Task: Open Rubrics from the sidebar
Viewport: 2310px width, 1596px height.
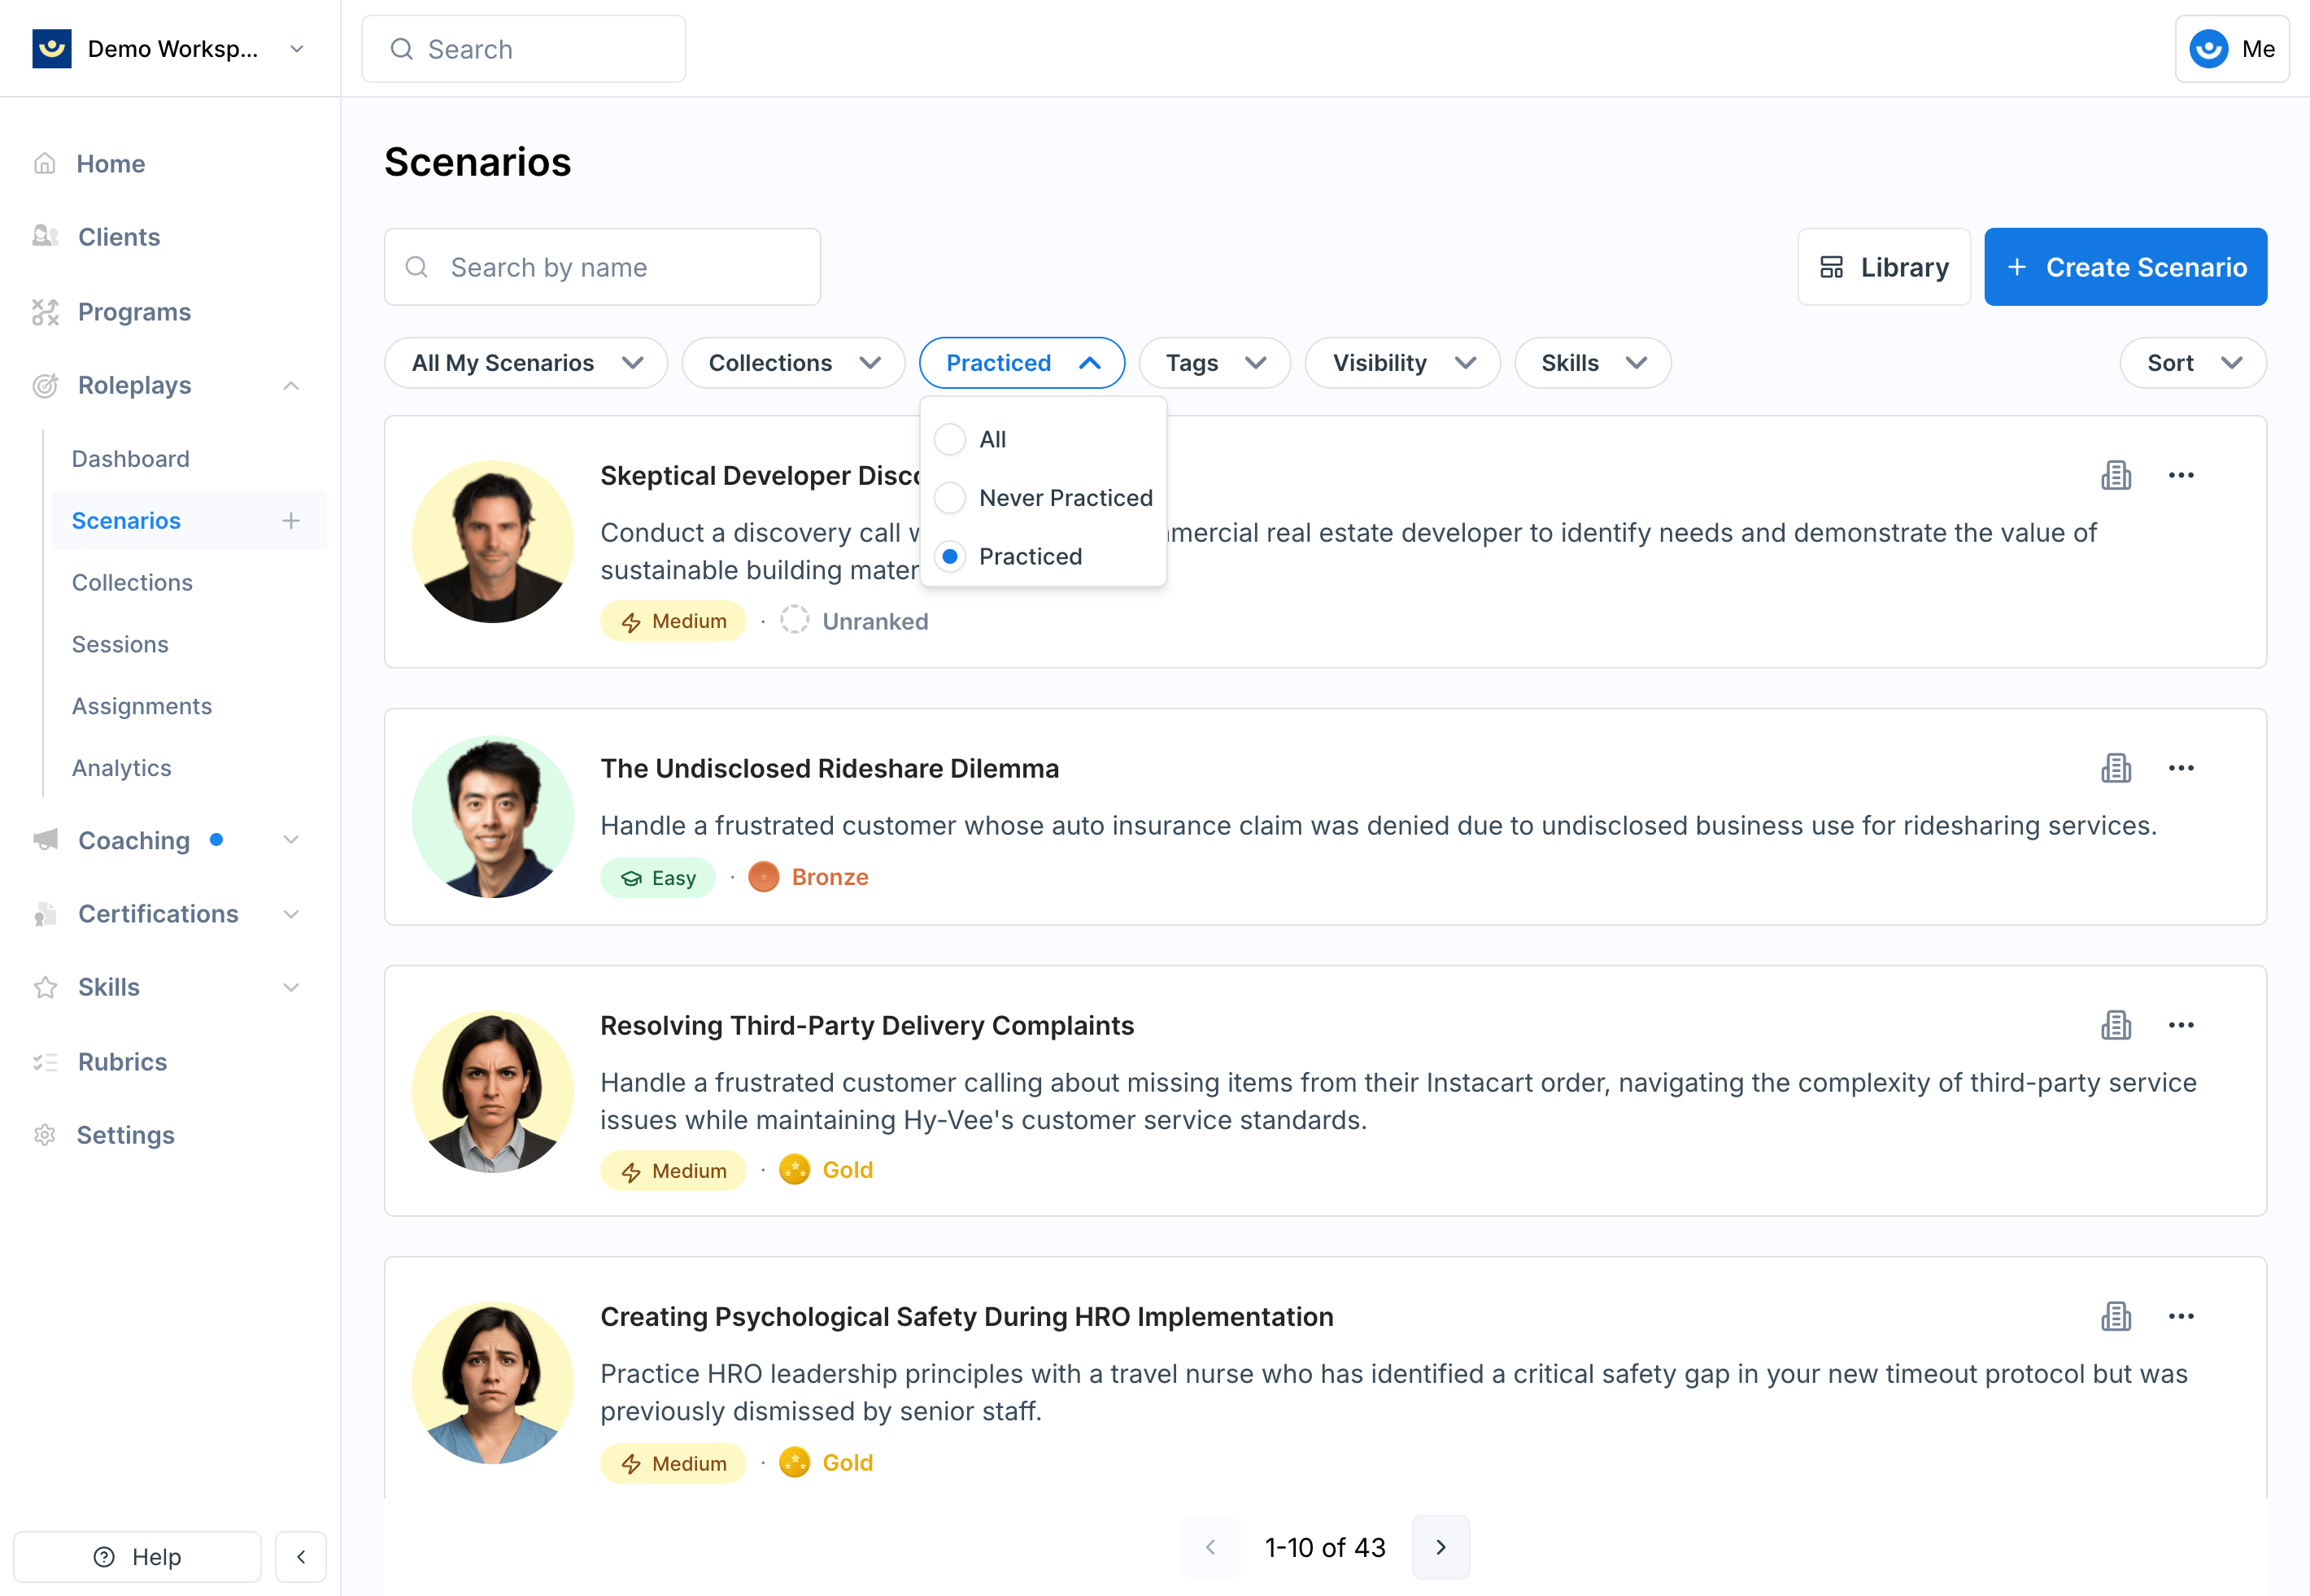Action: (x=122, y=1062)
